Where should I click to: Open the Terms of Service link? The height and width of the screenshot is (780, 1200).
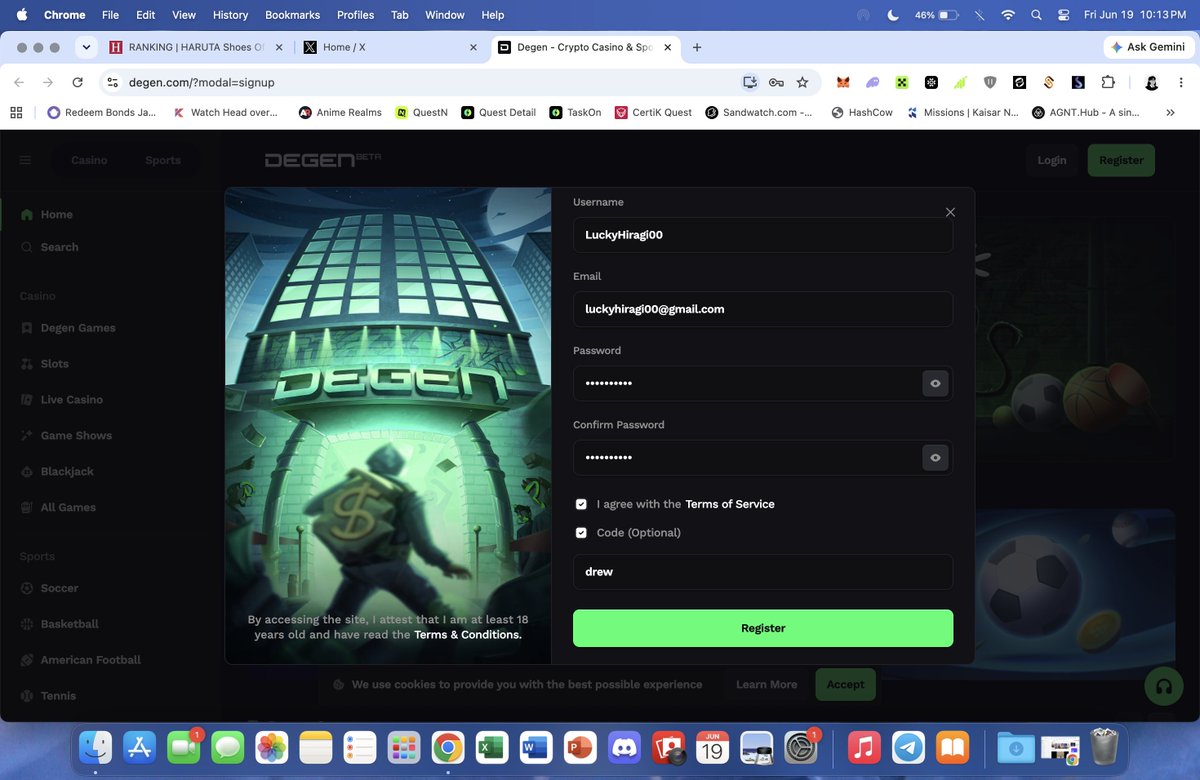click(730, 504)
